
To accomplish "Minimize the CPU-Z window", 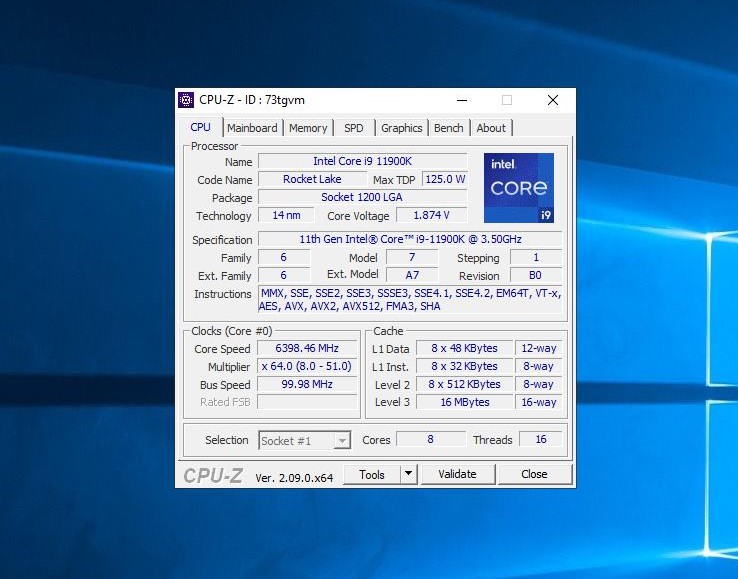I will pyautogui.click(x=462, y=100).
